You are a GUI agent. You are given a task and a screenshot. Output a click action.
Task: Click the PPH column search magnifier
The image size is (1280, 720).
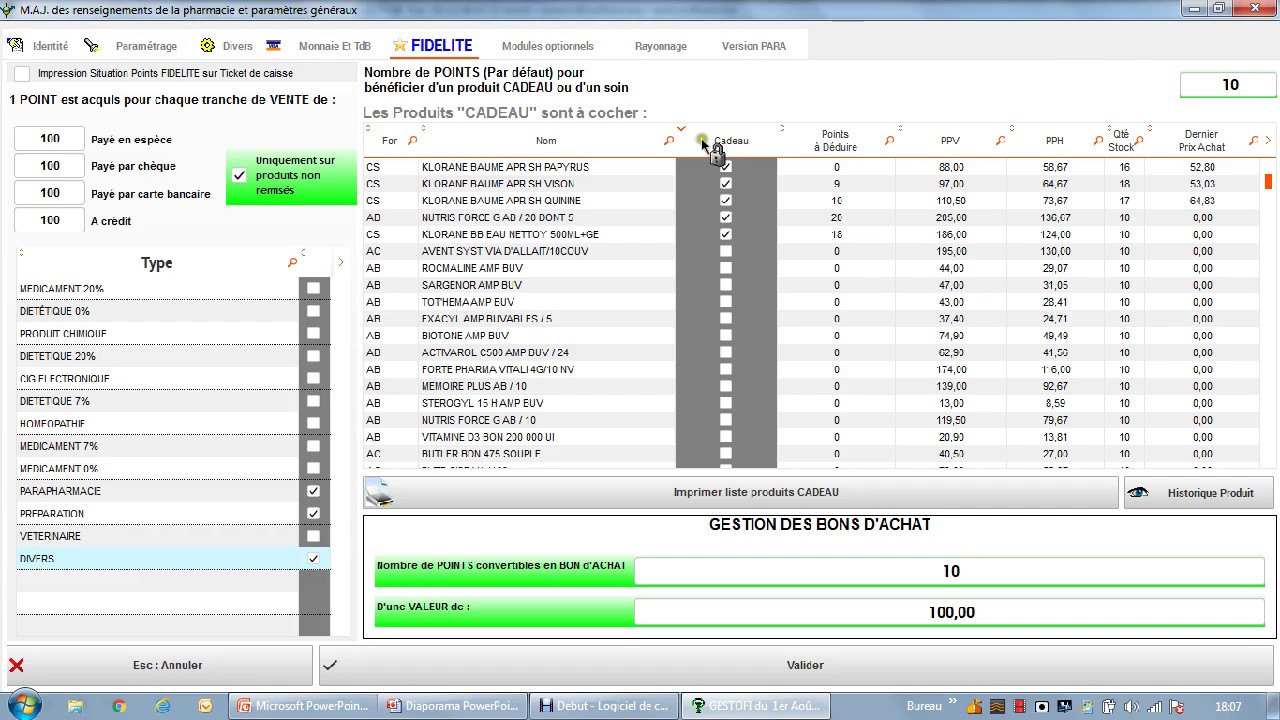coord(1098,141)
